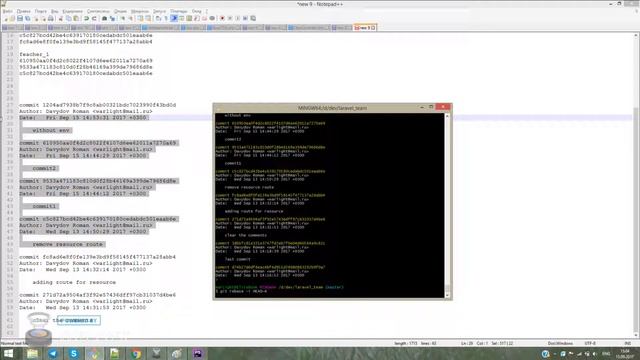Click the 'remove resource route' line in Notepad++

click(x=68, y=244)
